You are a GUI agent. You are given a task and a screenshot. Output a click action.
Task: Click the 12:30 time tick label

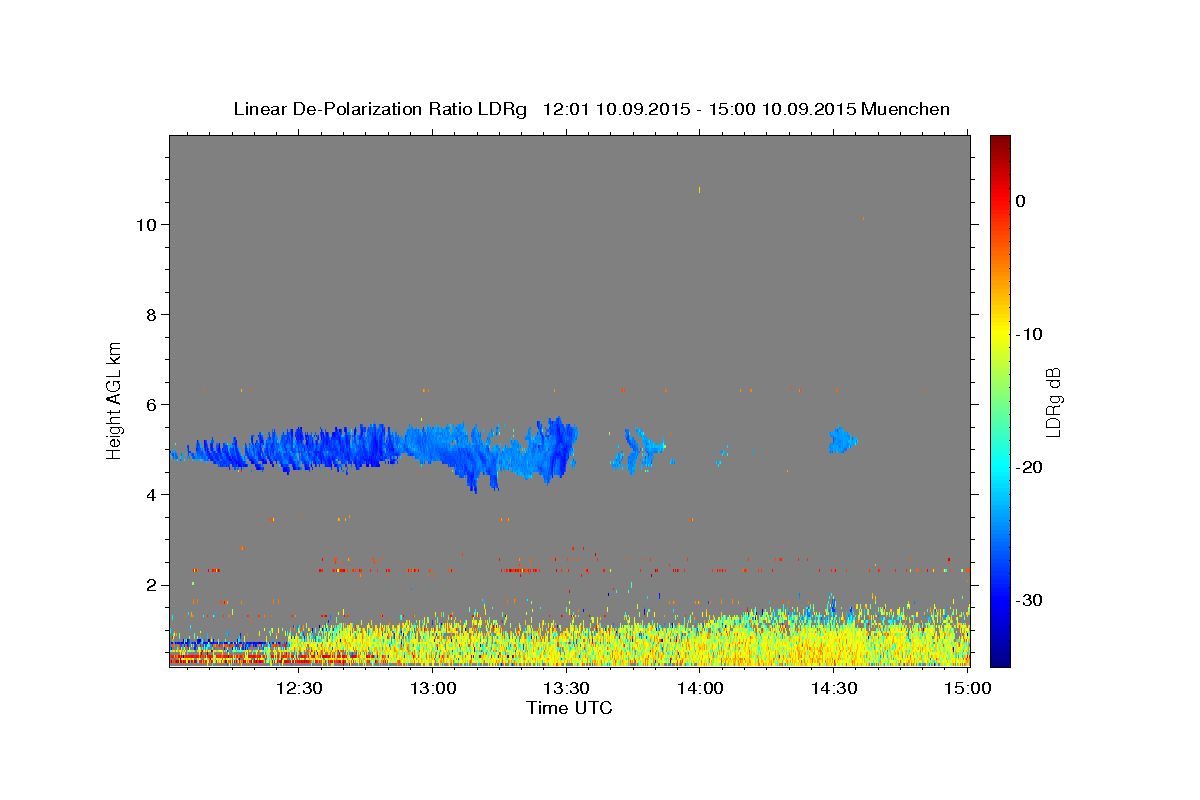click(298, 689)
